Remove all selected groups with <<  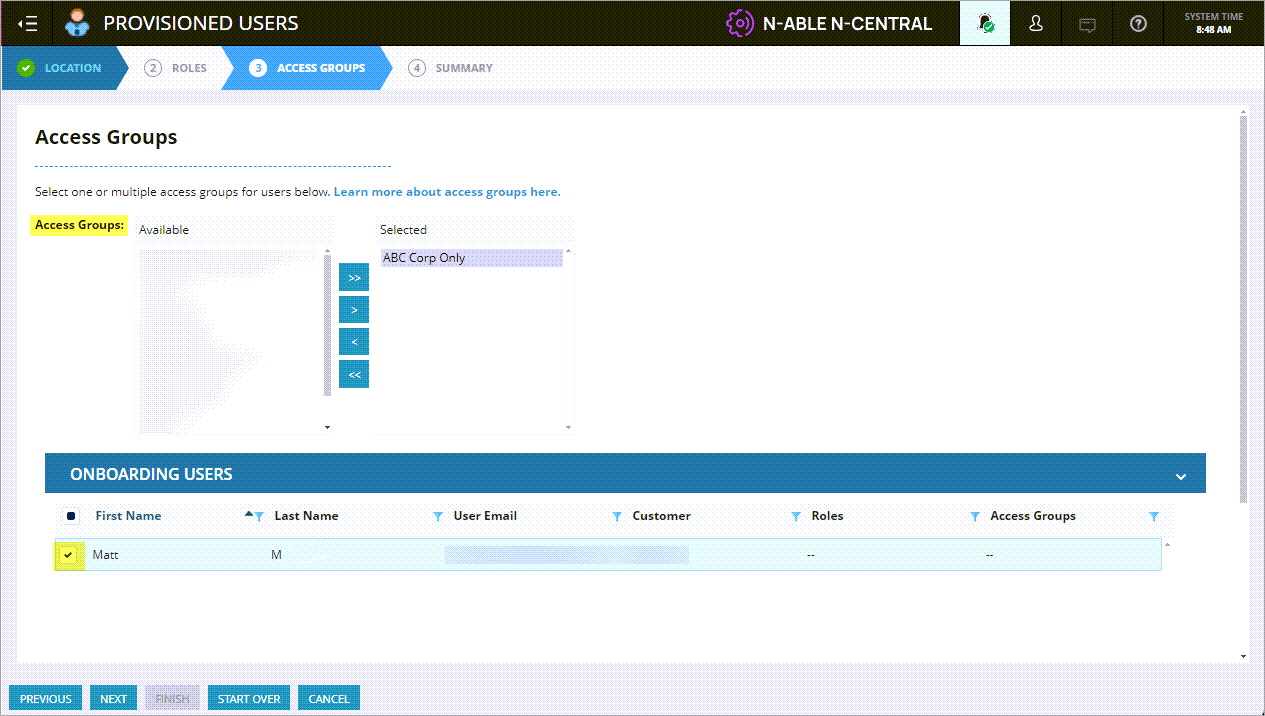(354, 375)
